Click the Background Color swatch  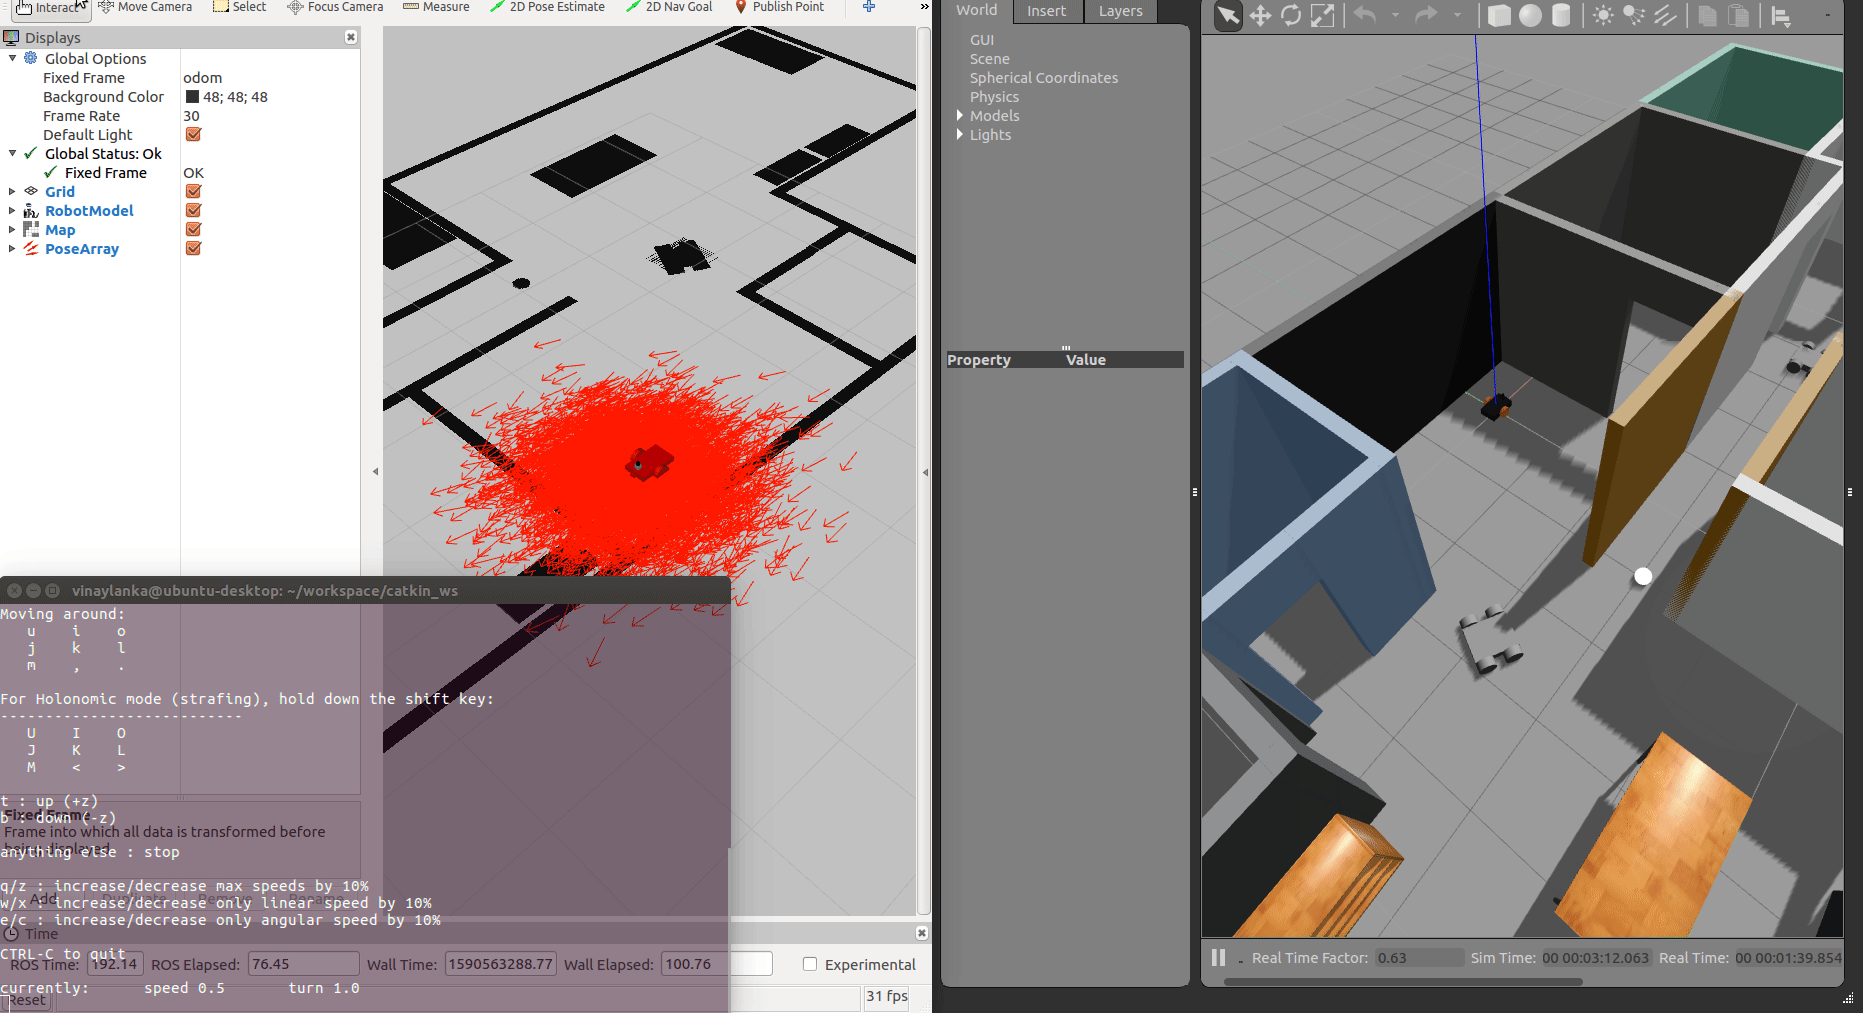click(192, 97)
